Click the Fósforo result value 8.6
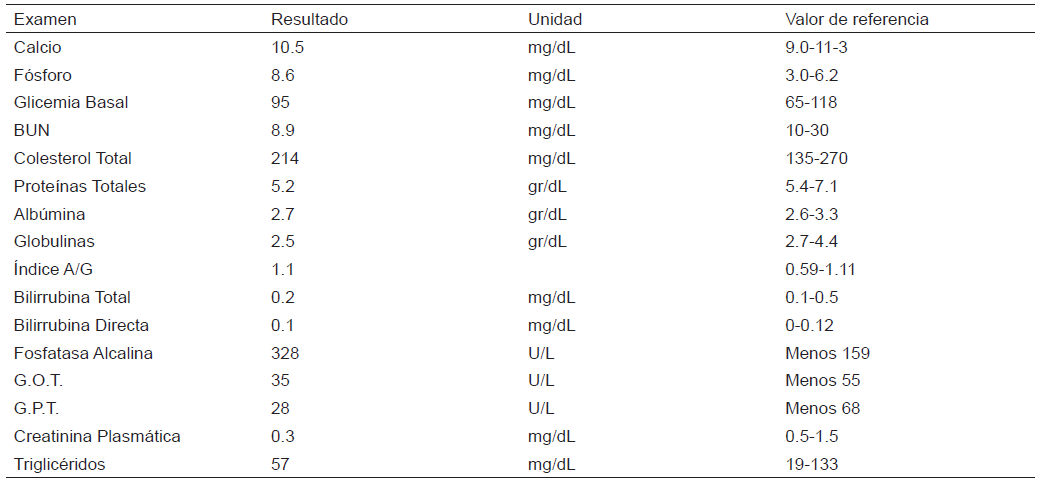This screenshot has height=480, width=1041. tap(282, 75)
